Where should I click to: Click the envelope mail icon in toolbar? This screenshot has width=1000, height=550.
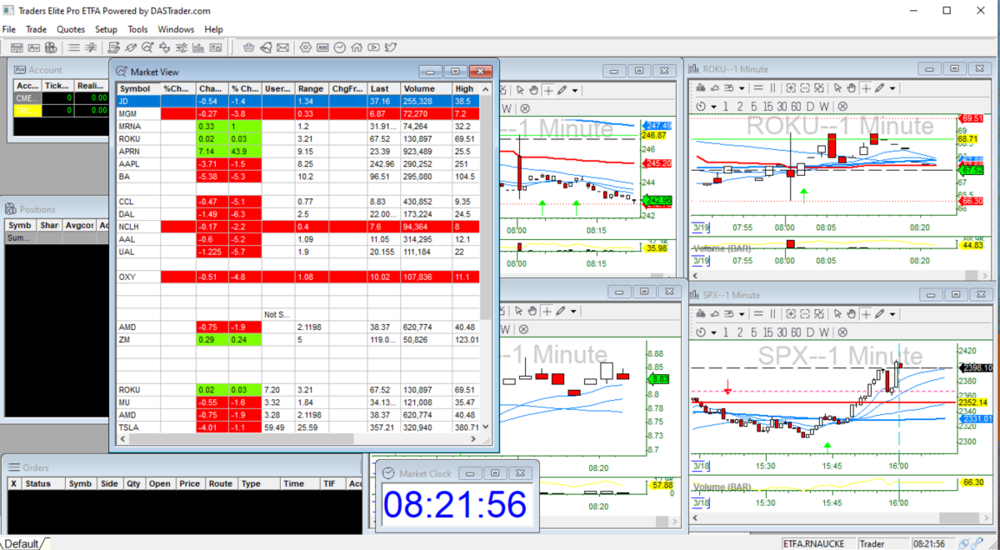coord(283,48)
